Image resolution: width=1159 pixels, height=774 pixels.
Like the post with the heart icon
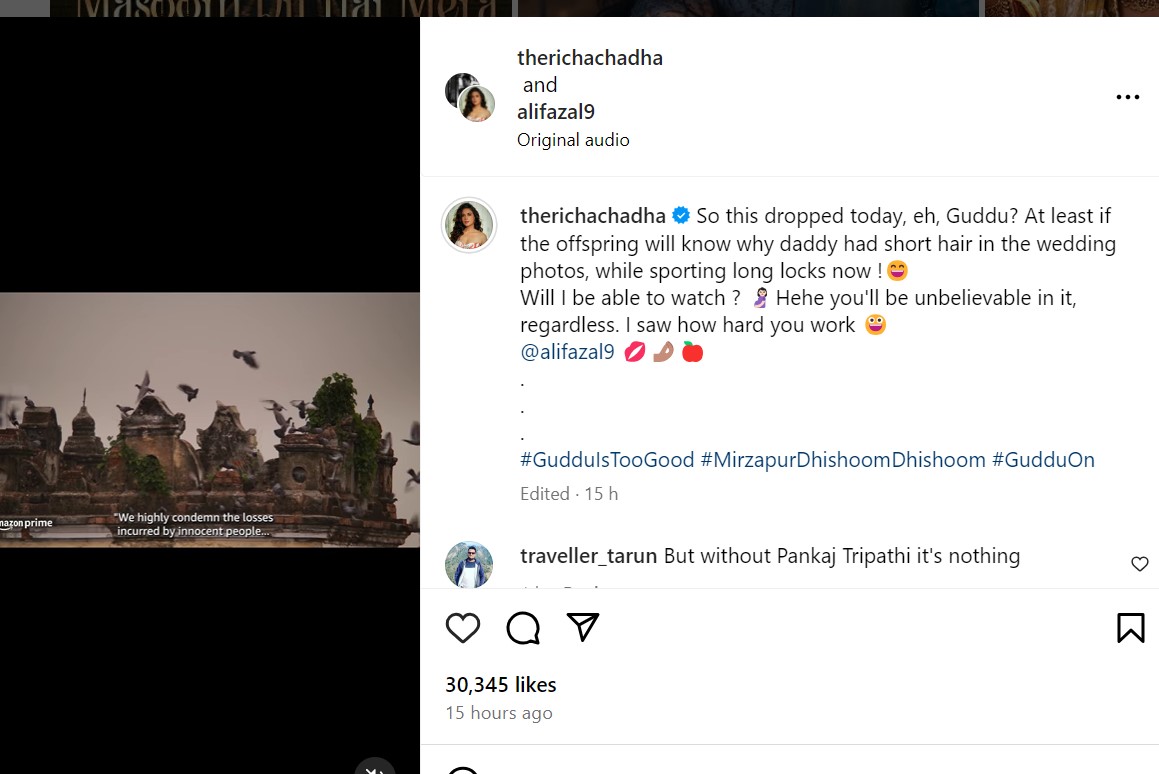(463, 628)
